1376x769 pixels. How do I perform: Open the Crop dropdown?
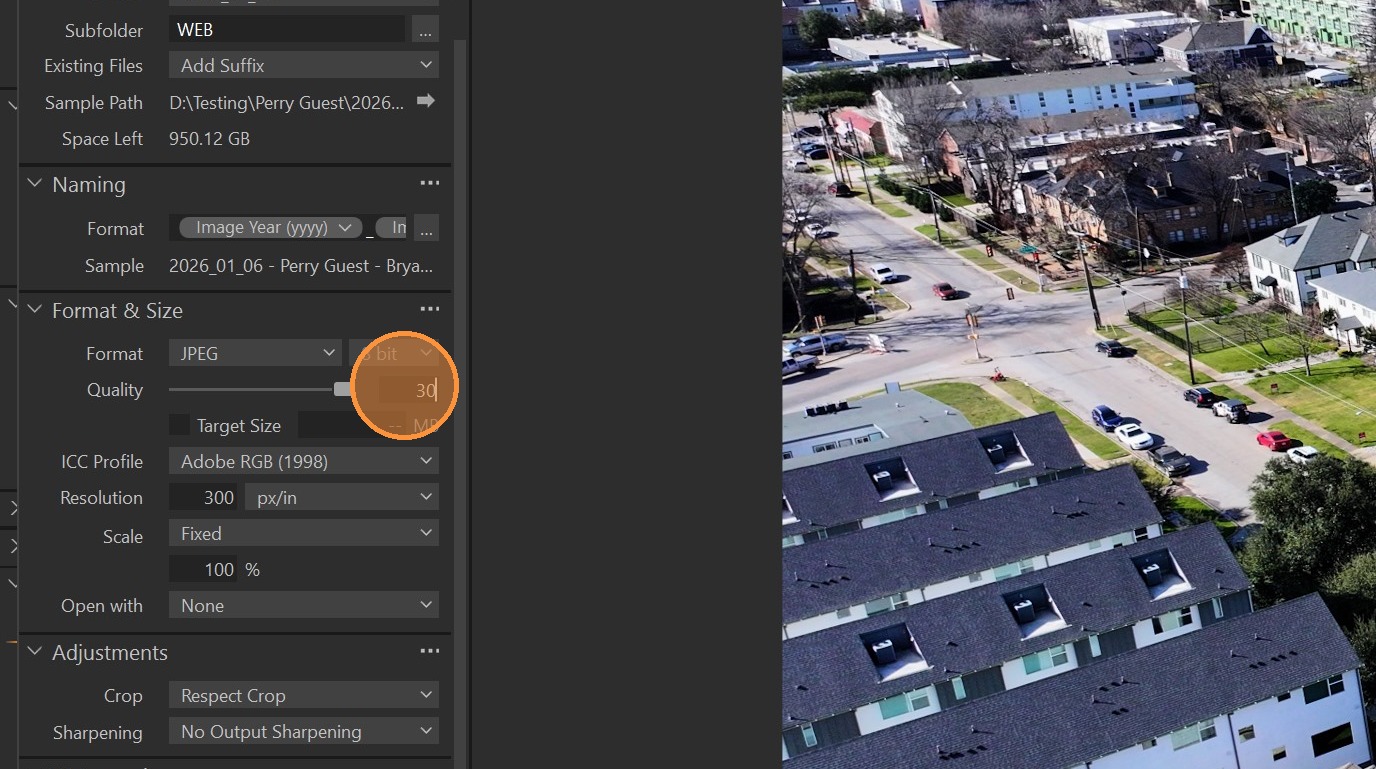tap(304, 695)
